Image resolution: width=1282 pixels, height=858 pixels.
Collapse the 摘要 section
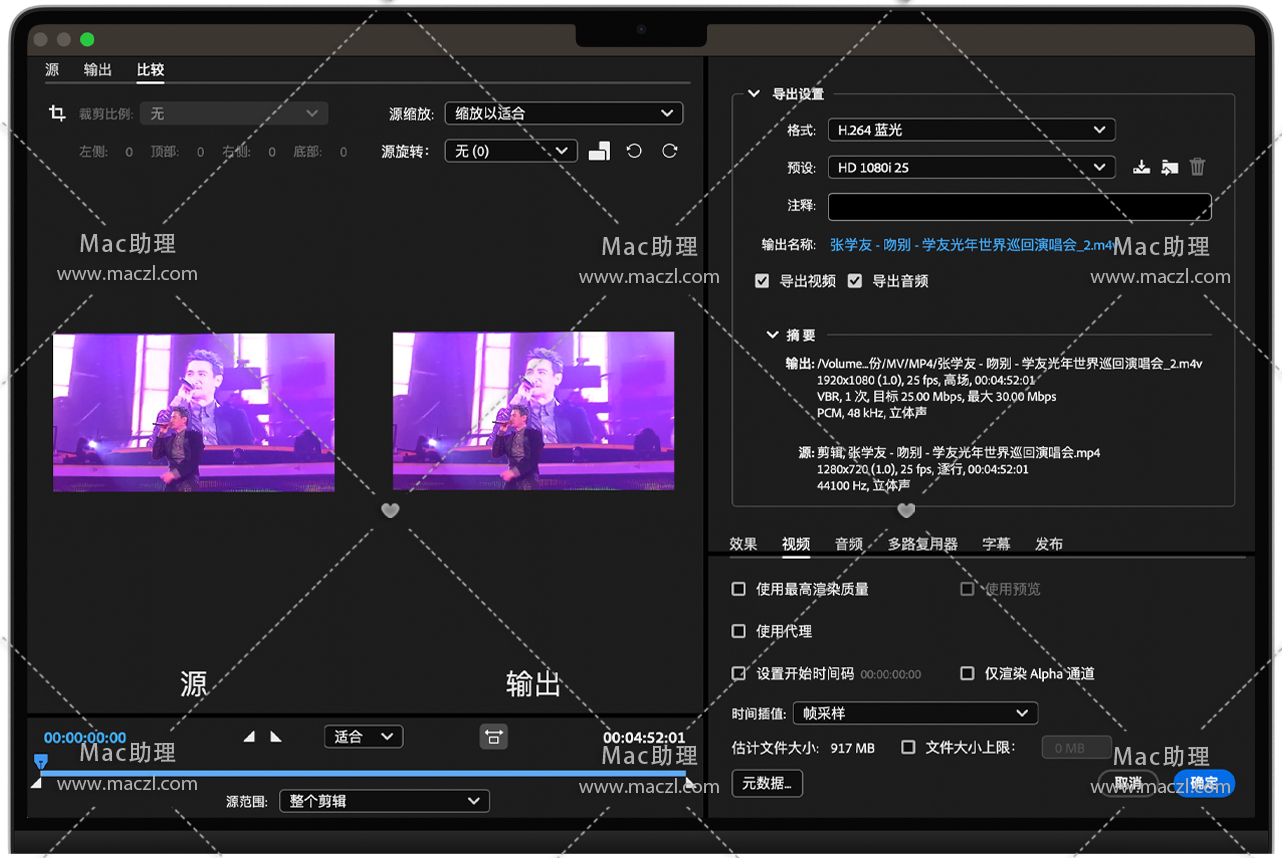click(x=773, y=335)
